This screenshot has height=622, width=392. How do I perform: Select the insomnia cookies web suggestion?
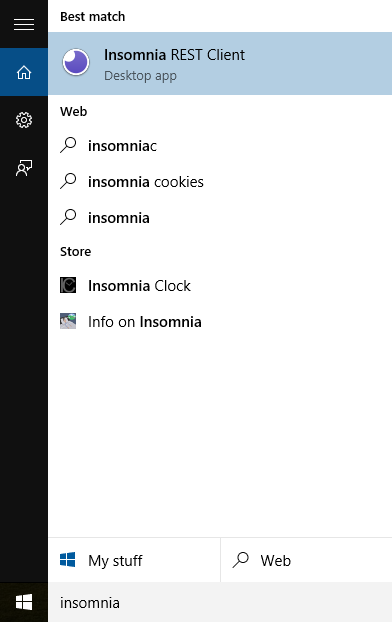click(220, 182)
